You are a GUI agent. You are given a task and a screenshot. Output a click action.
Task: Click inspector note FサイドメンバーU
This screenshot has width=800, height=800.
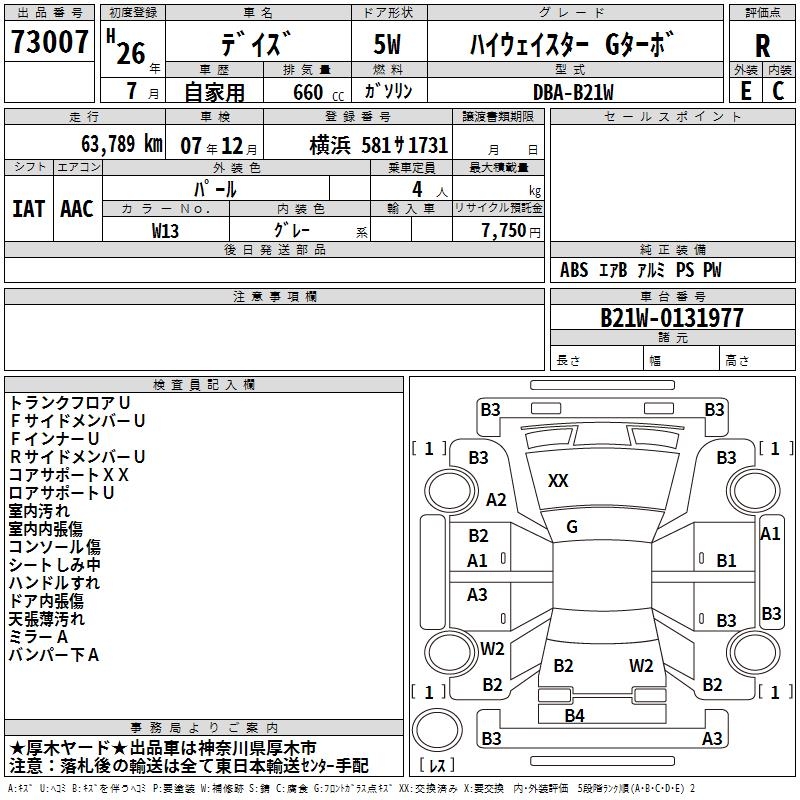tap(77, 420)
